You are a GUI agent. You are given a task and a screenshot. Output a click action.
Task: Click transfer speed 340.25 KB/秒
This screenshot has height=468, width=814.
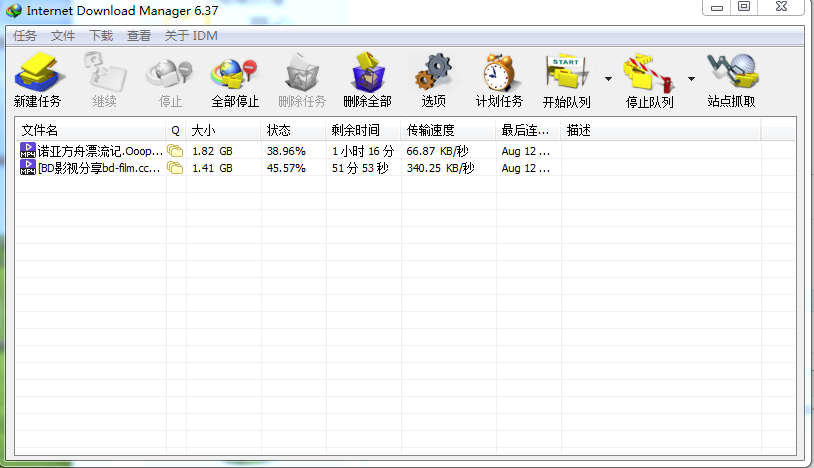440,168
